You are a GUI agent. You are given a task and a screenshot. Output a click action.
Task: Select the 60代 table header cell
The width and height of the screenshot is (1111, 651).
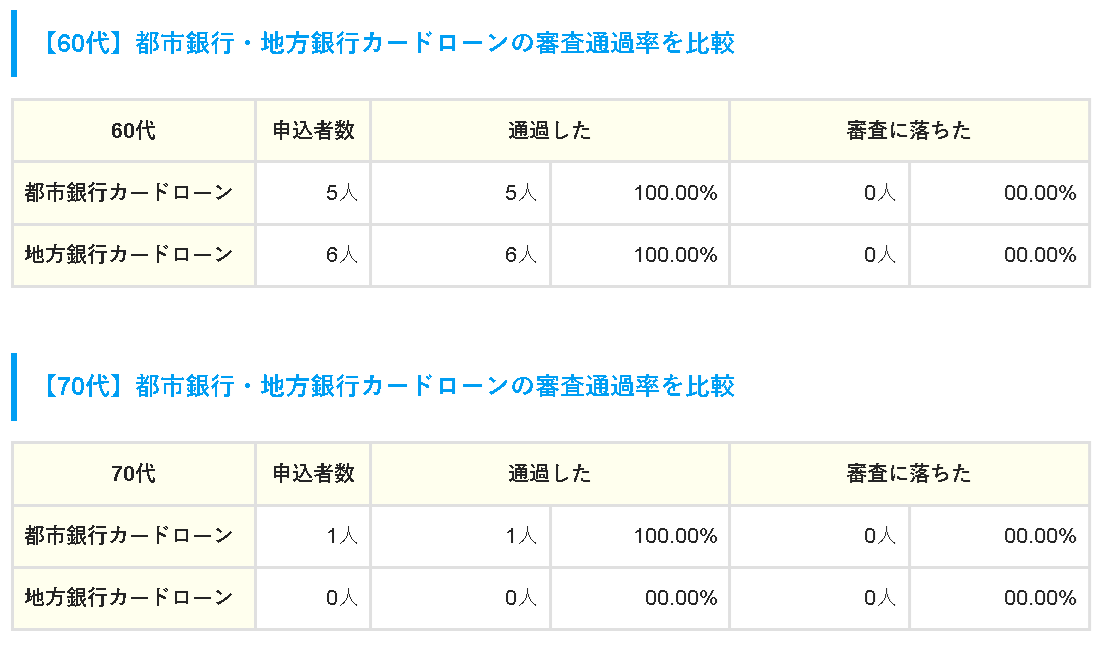coord(133,131)
